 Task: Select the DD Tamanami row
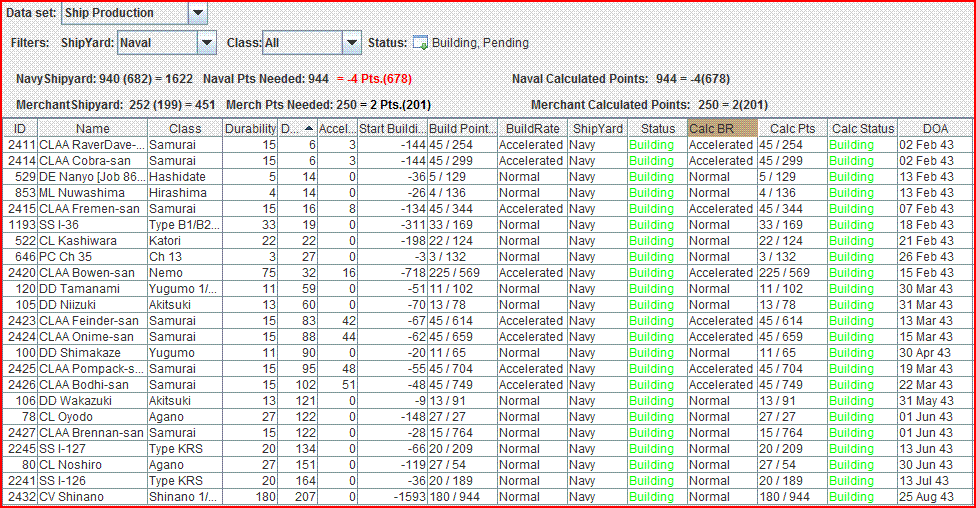(x=488, y=289)
